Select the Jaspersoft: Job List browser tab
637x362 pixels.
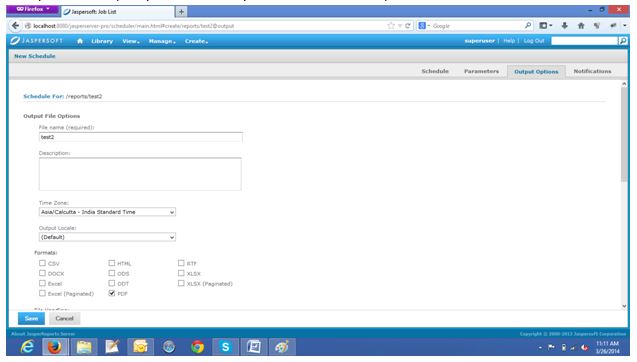point(118,12)
